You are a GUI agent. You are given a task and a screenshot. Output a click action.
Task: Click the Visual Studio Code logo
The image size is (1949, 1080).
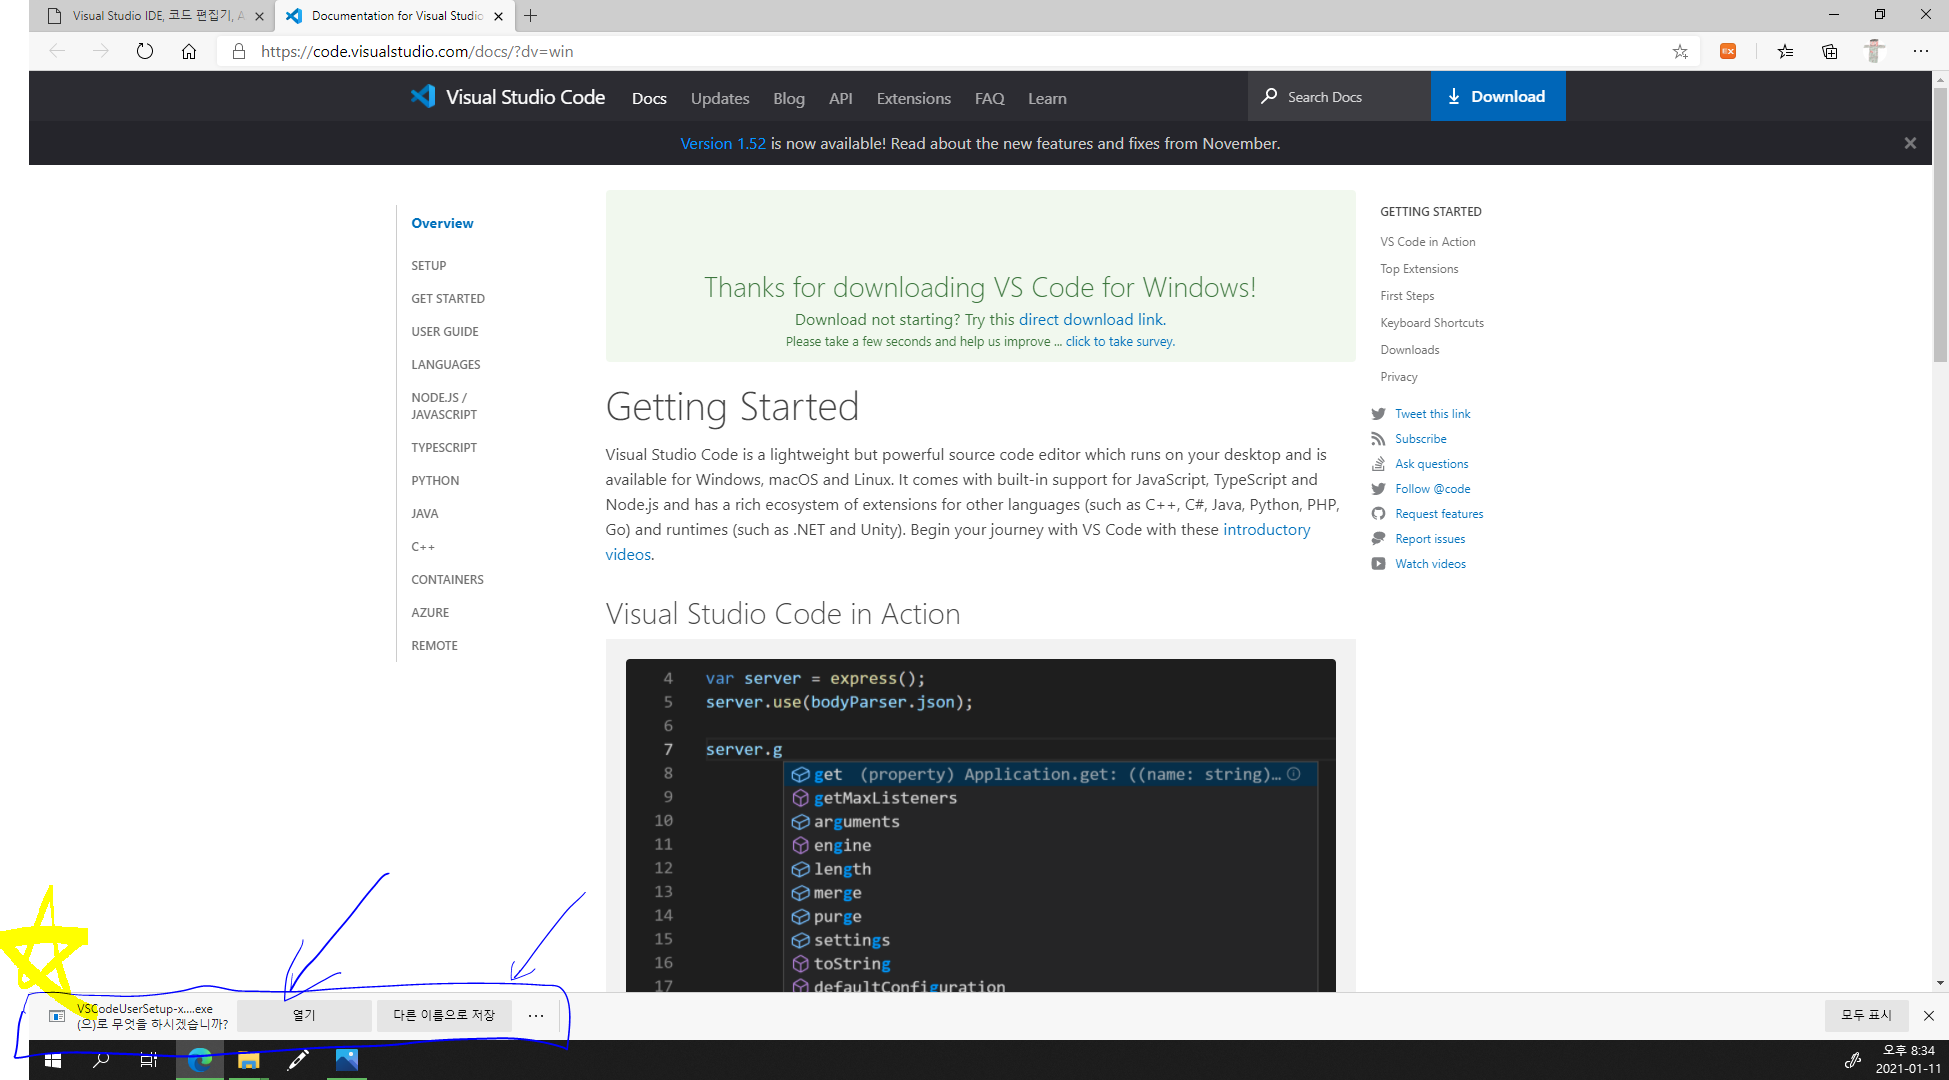click(507, 97)
